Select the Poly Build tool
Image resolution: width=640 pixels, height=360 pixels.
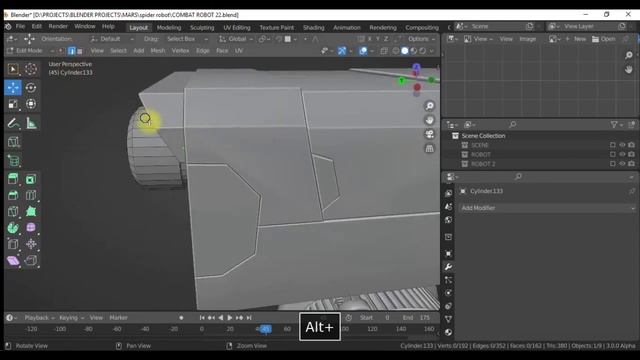pyautogui.click(x=31, y=211)
